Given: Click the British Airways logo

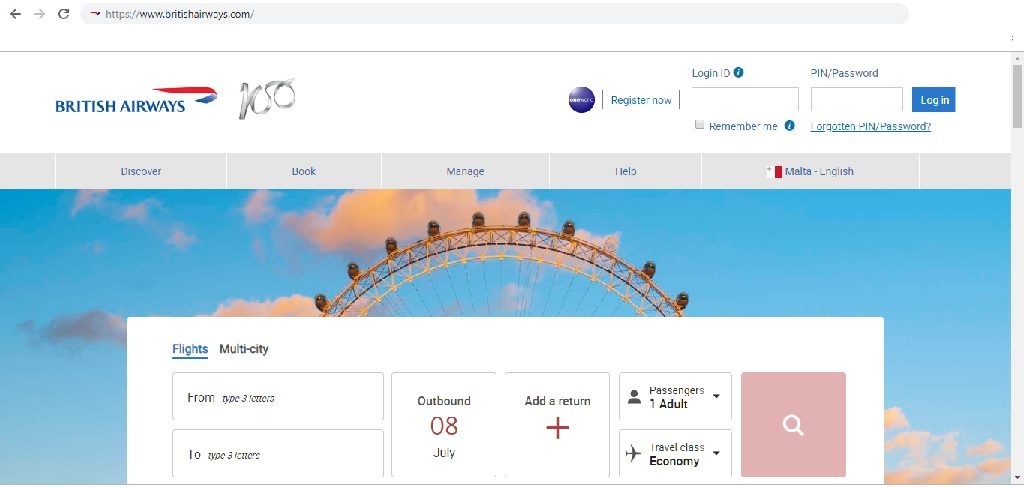Looking at the screenshot, I should pos(136,100).
